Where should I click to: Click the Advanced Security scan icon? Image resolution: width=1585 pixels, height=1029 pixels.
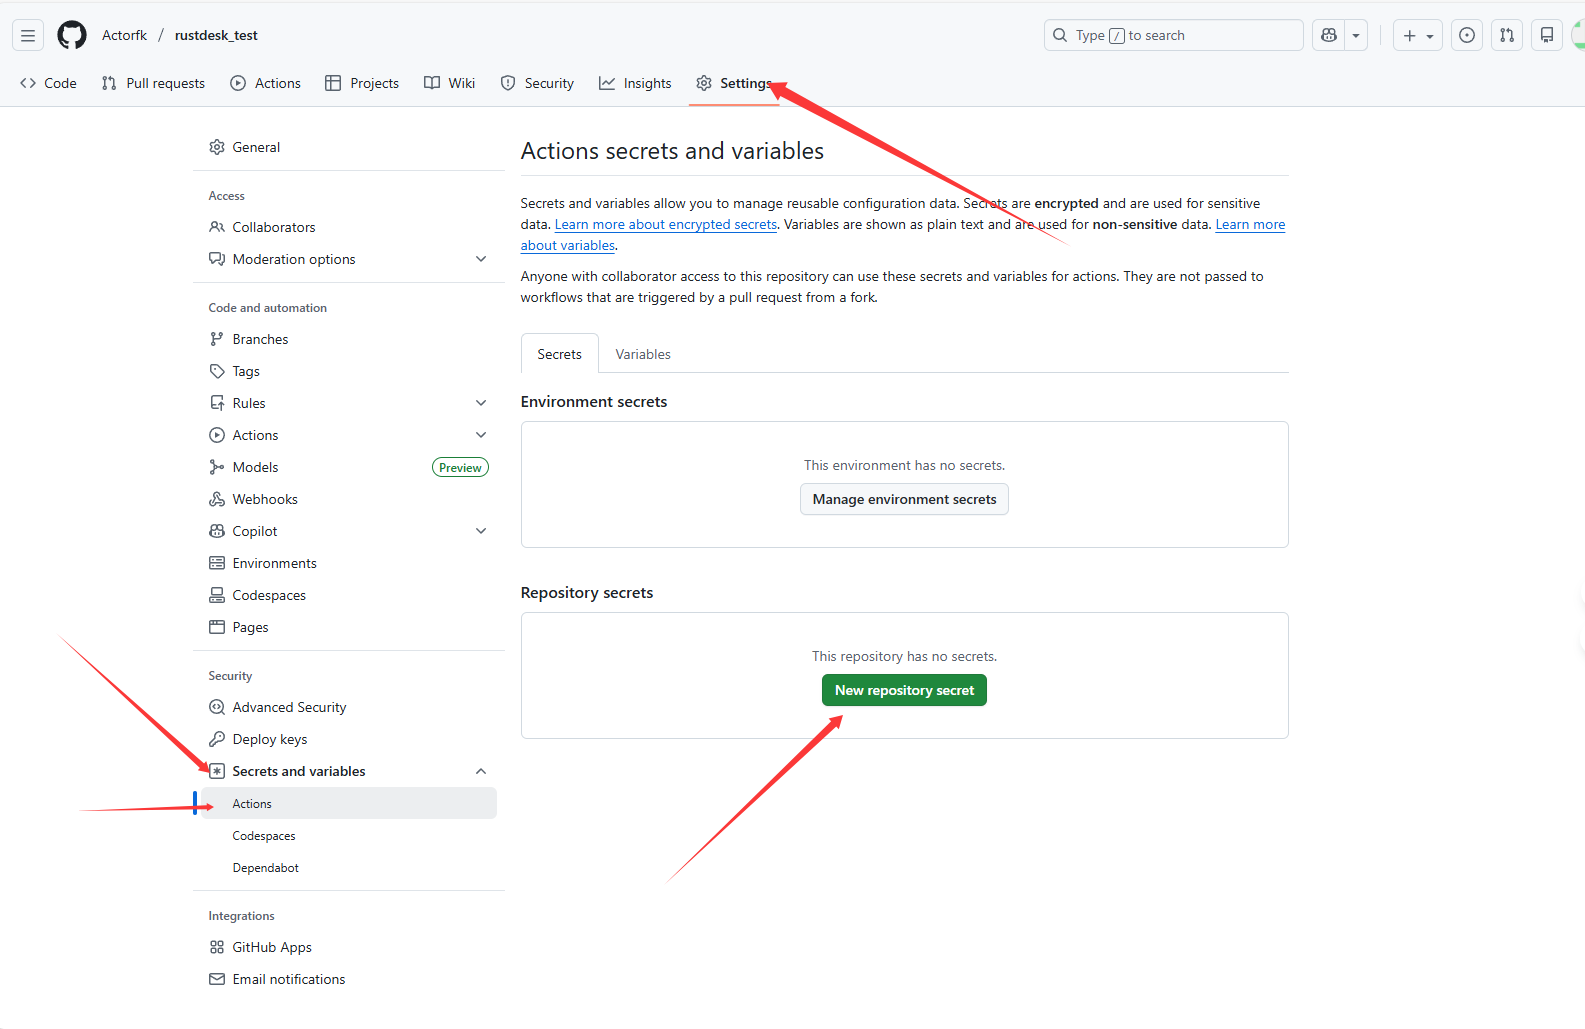[x=217, y=707]
